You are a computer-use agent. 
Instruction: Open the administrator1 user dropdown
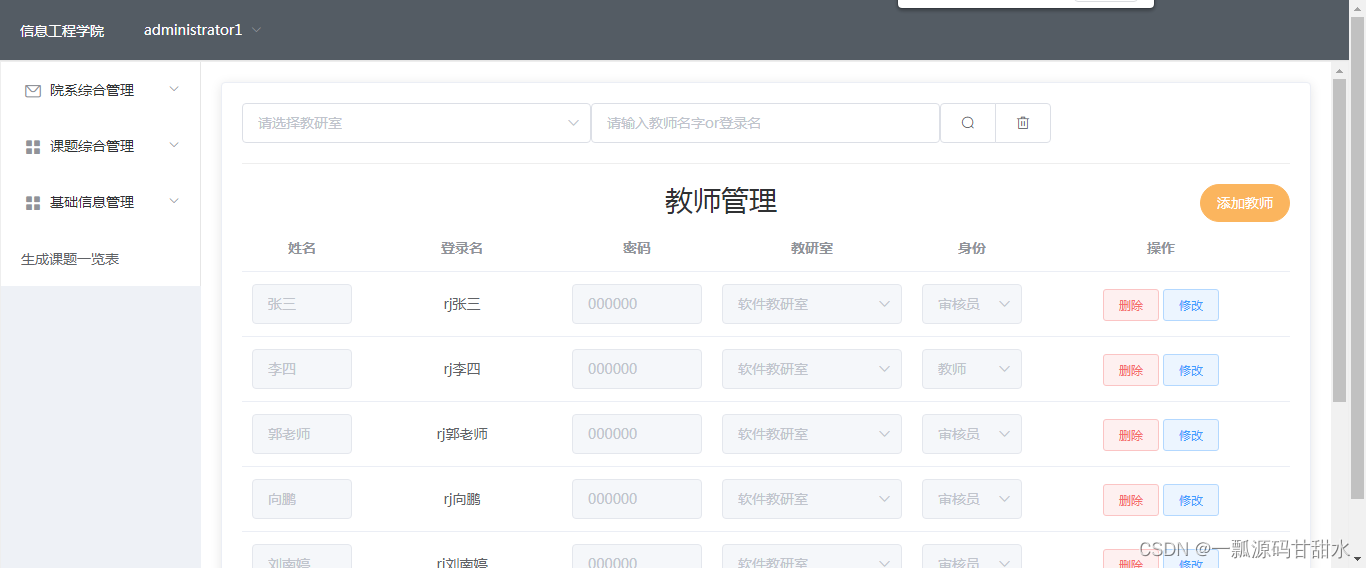click(x=202, y=30)
